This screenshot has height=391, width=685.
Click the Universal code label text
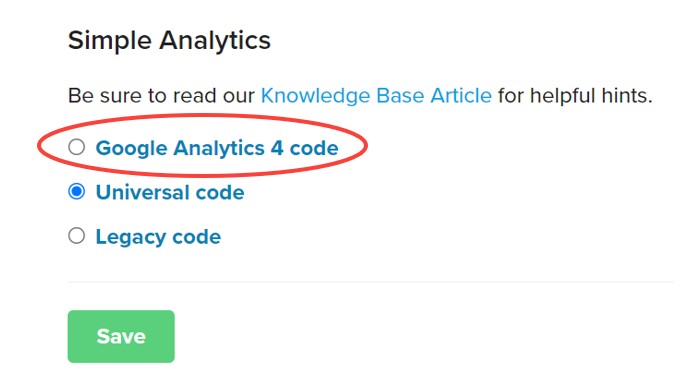click(170, 192)
